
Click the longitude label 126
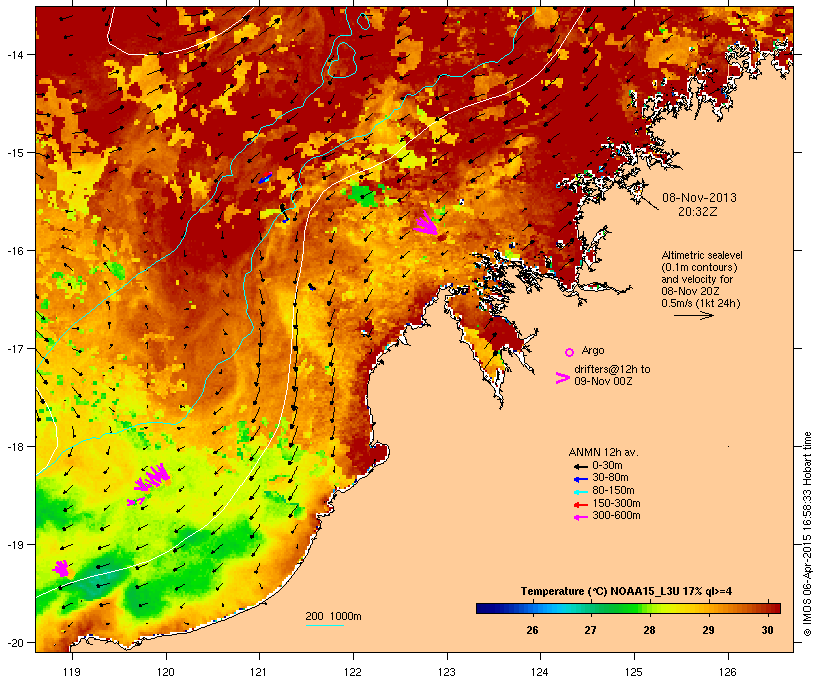pyautogui.click(x=728, y=672)
